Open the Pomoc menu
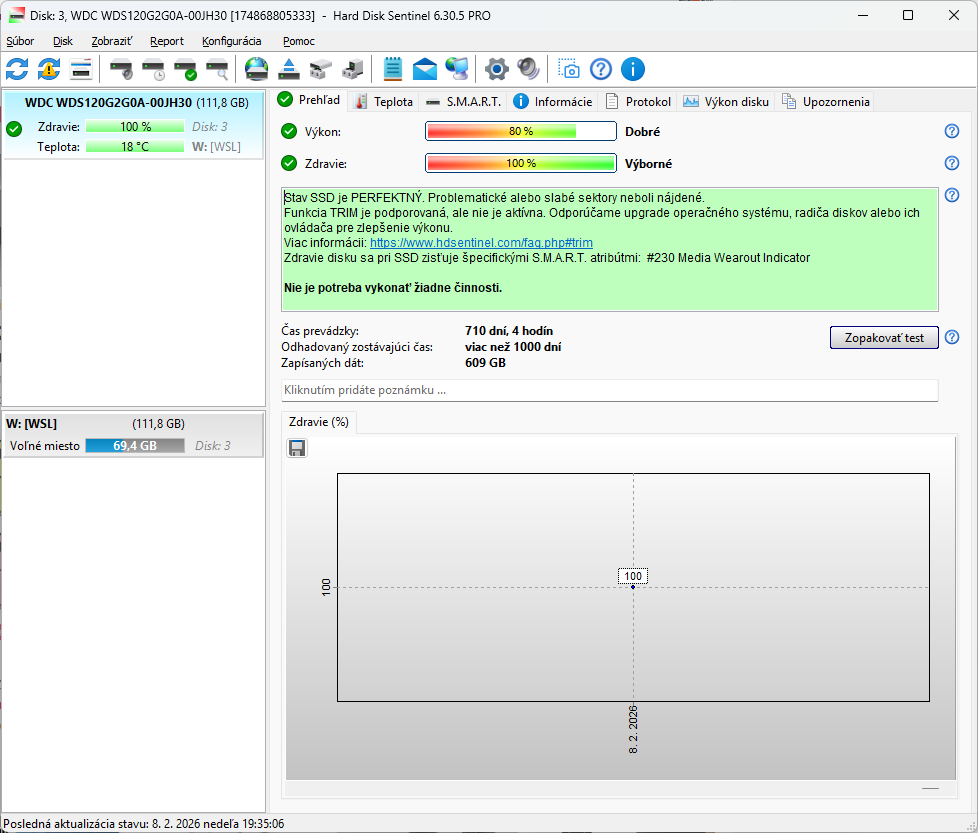Image resolution: width=978 pixels, height=833 pixels. (299, 41)
